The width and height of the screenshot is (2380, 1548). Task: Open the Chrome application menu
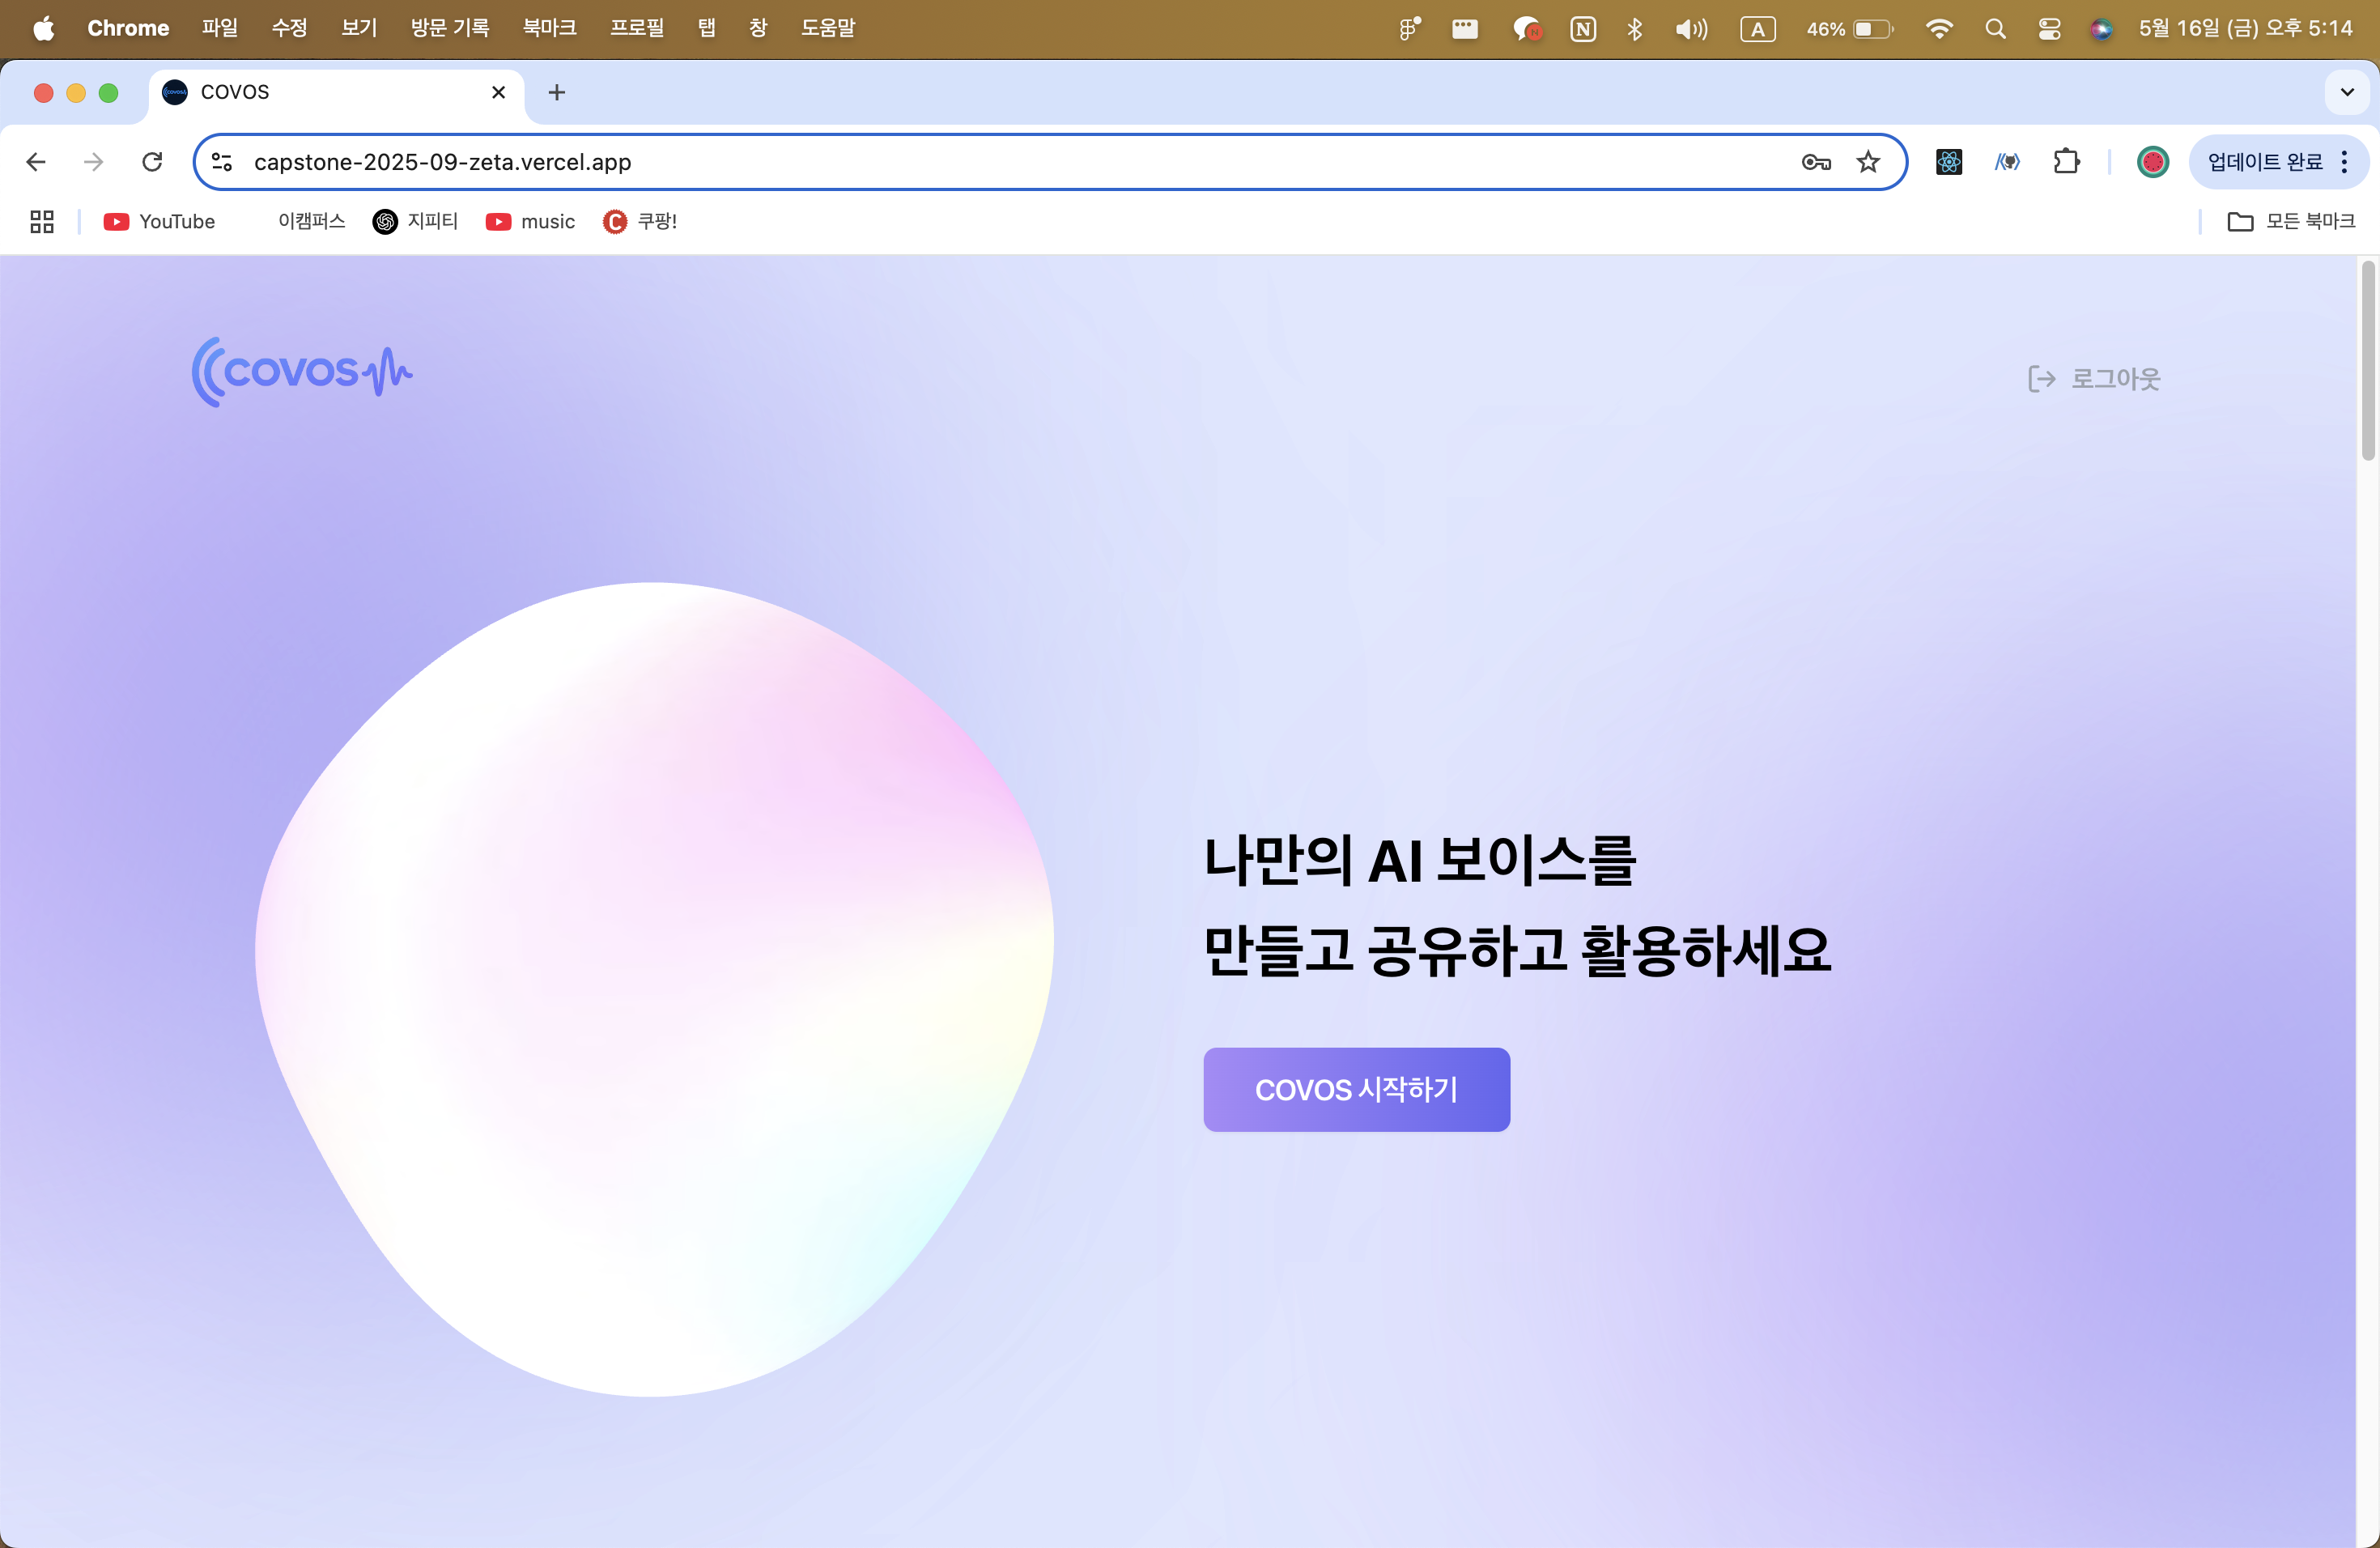tap(128, 28)
